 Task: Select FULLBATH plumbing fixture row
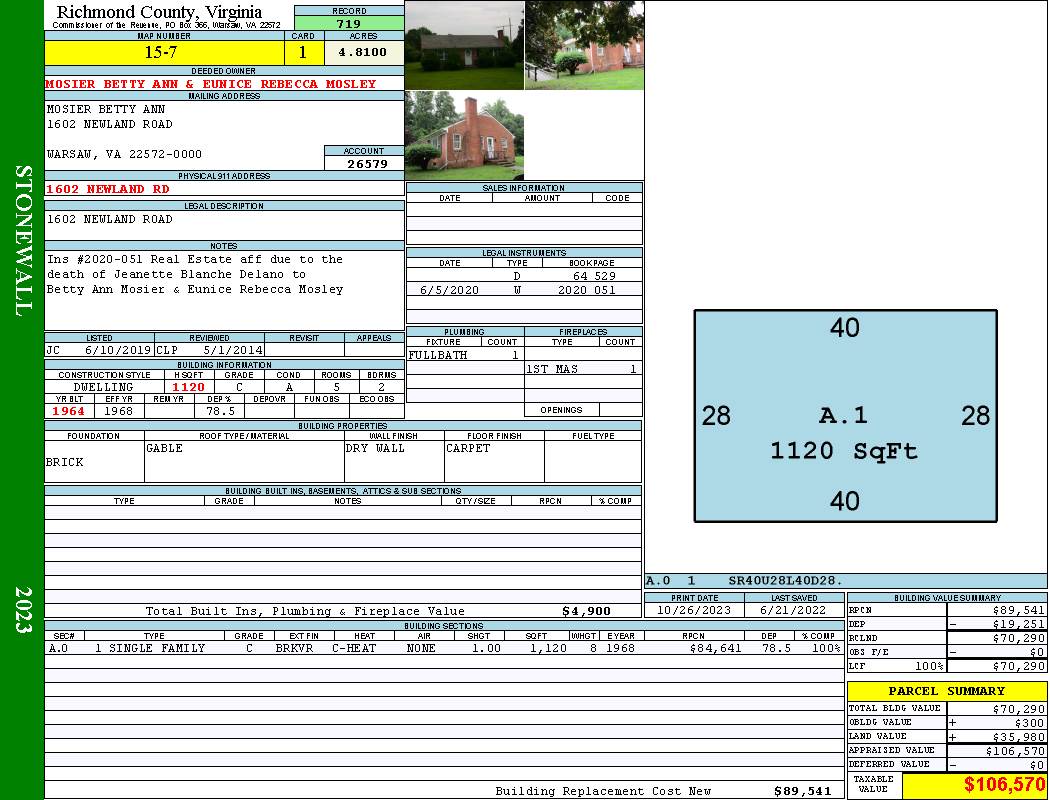point(465,355)
